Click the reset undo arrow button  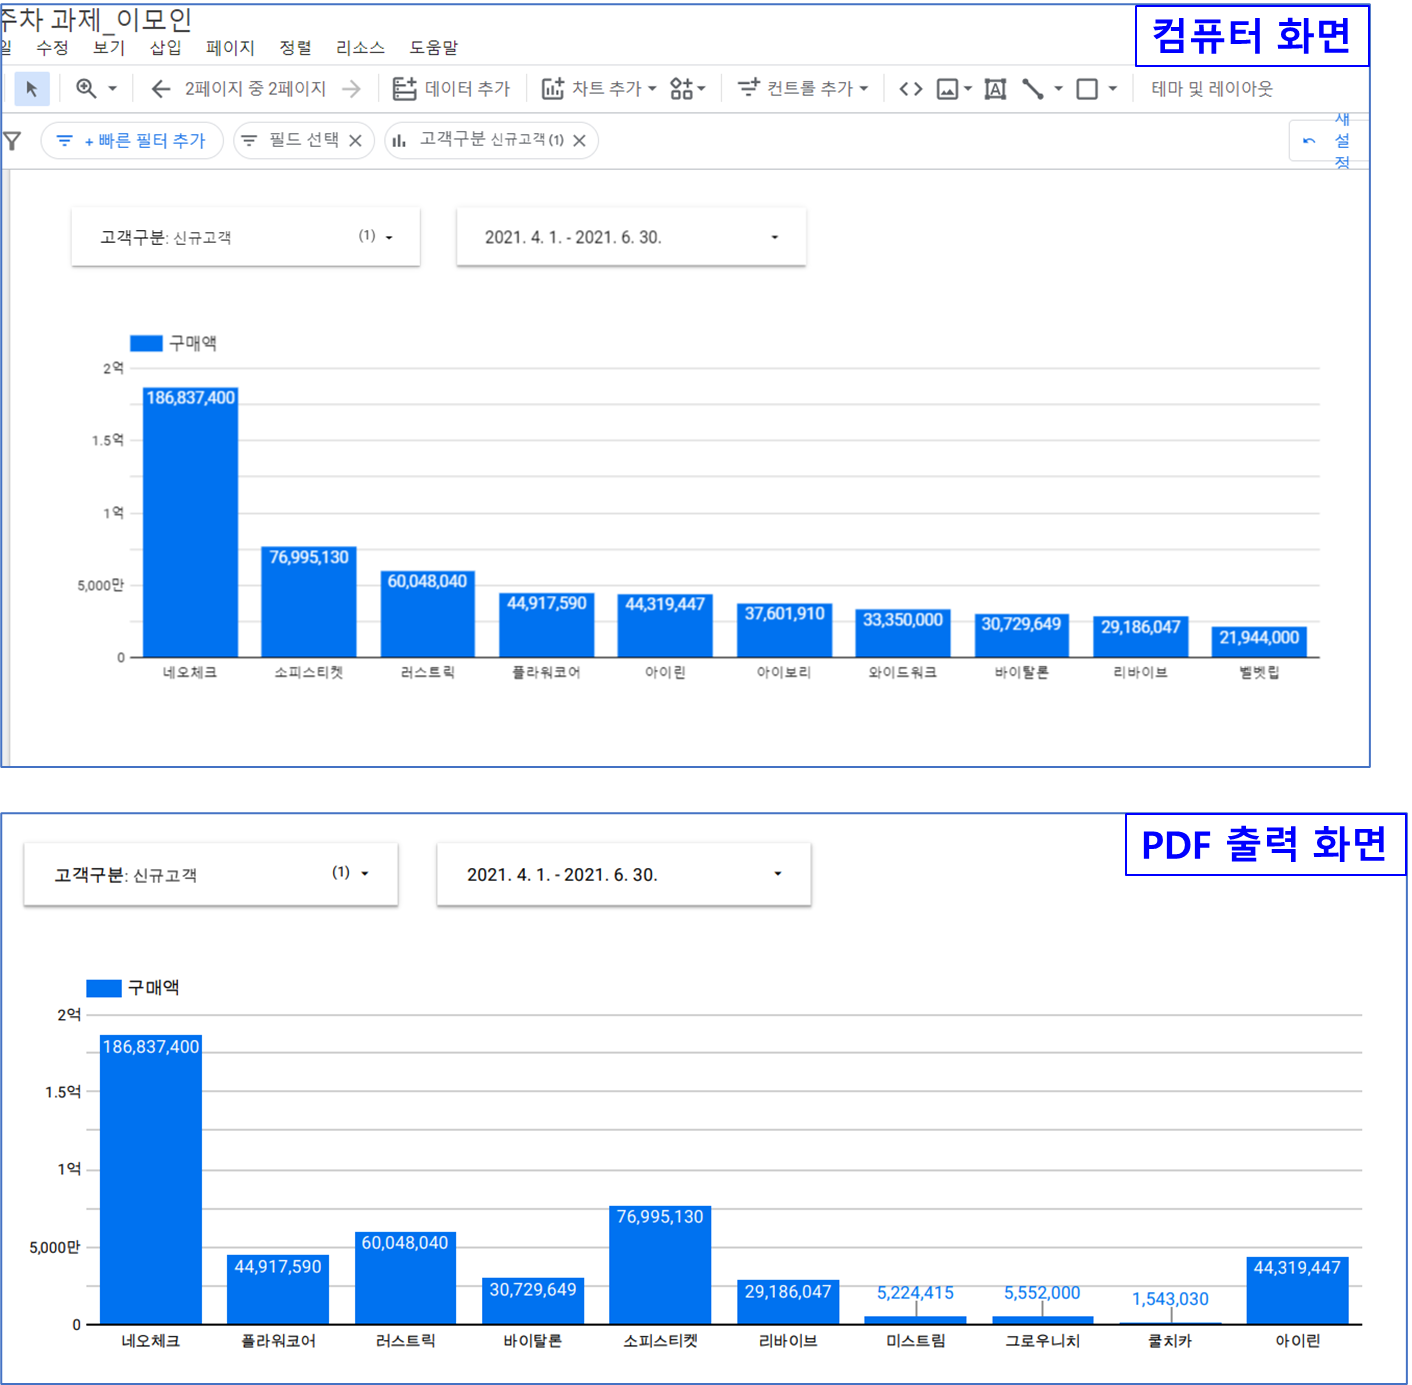click(x=1309, y=141)
